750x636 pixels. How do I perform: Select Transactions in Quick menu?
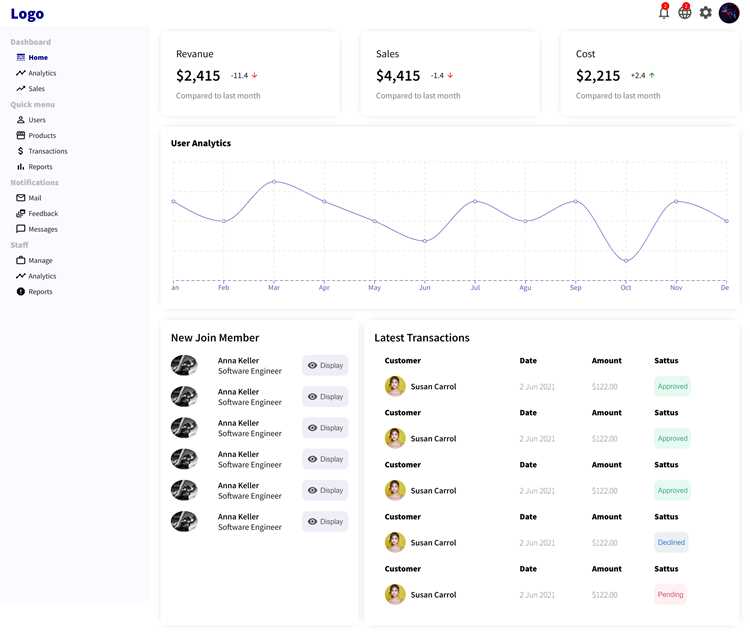pos(42,151)
